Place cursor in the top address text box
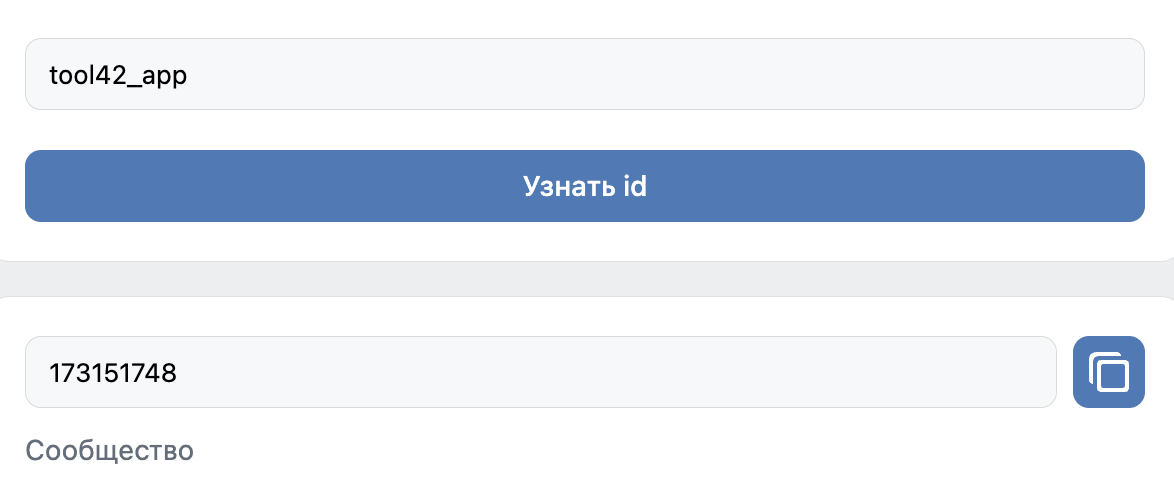The image size is (1174, 492). point(584,74)
